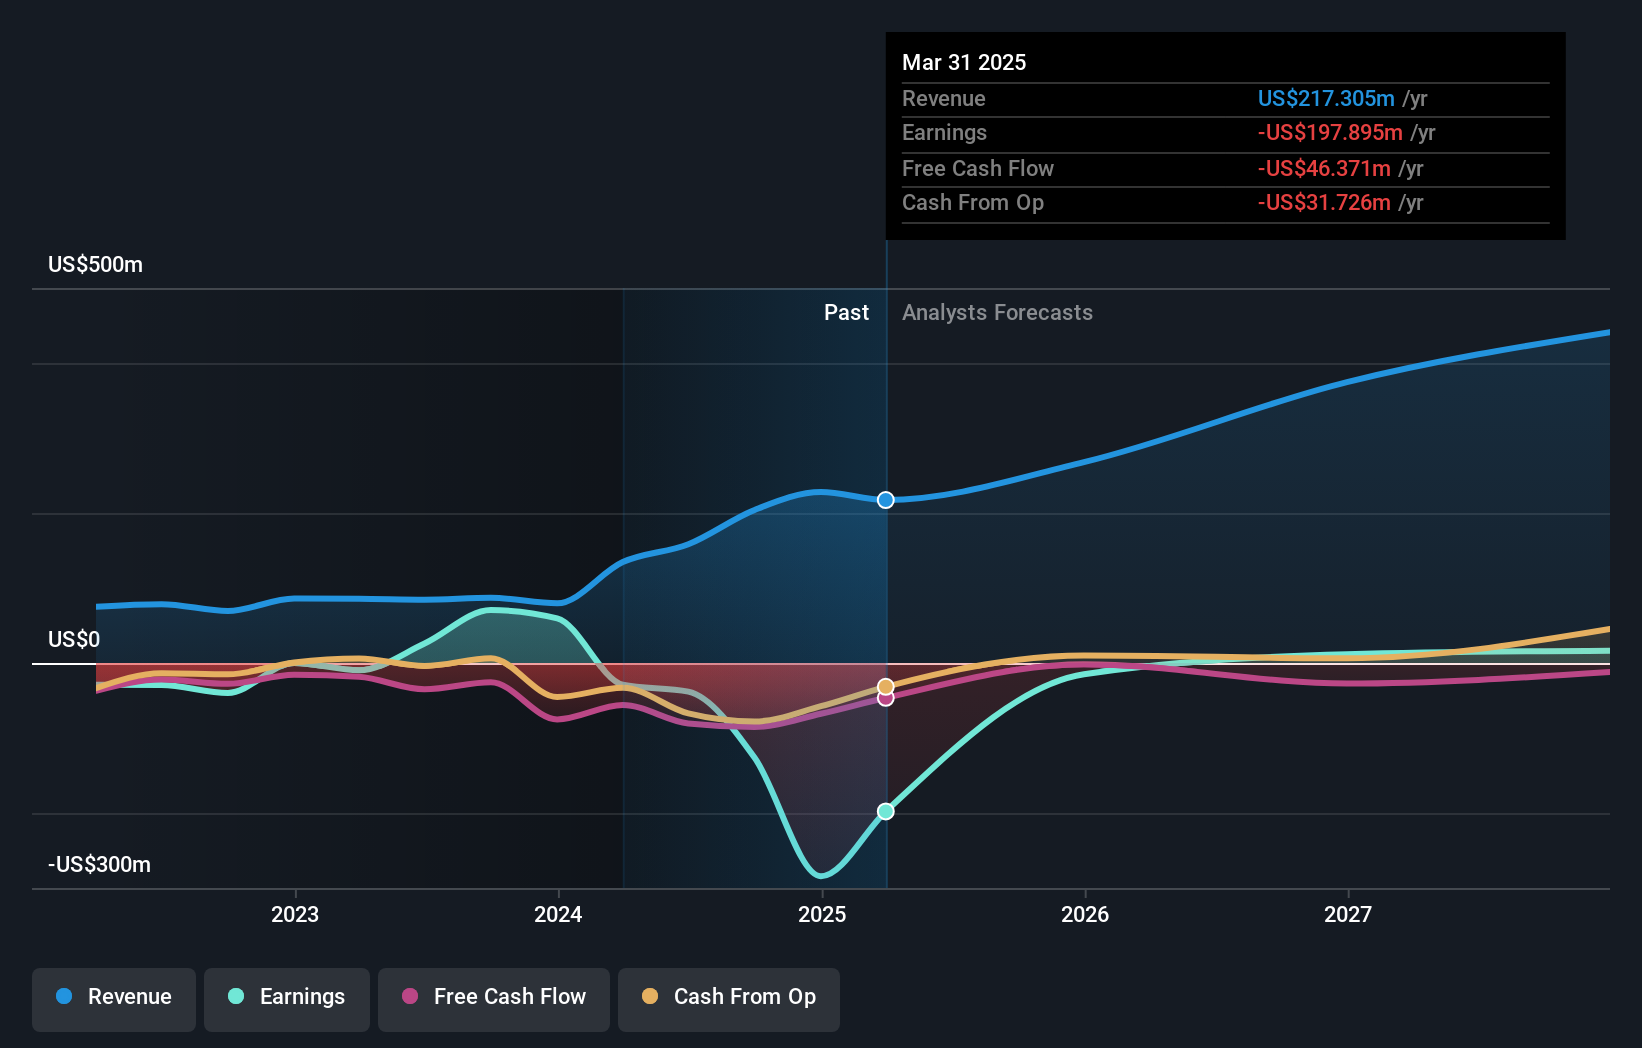
Task: Click the -US$197.895m earnings value
Action: (x=1330, y=132)
